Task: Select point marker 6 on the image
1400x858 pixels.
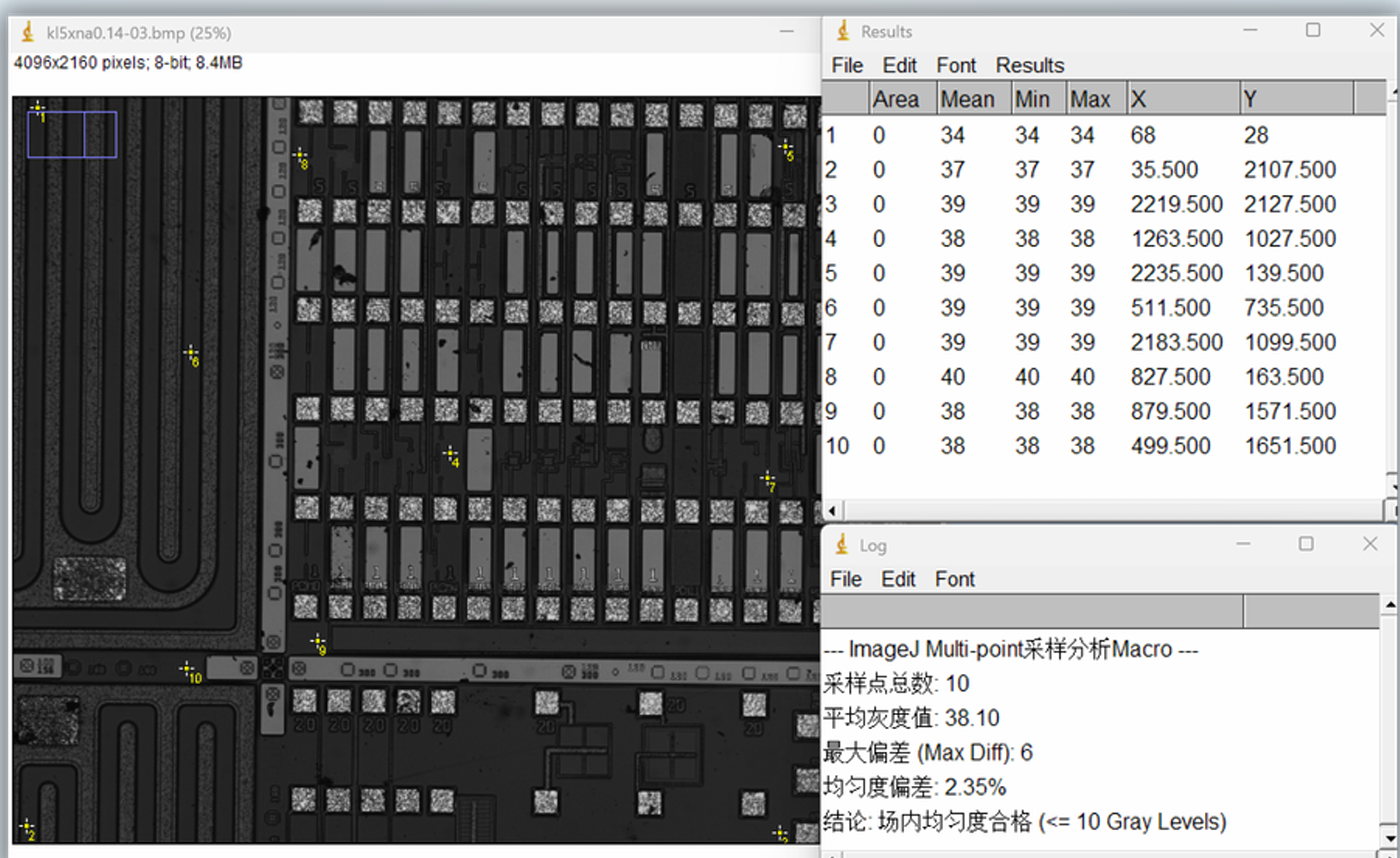Action: [189, 352]
